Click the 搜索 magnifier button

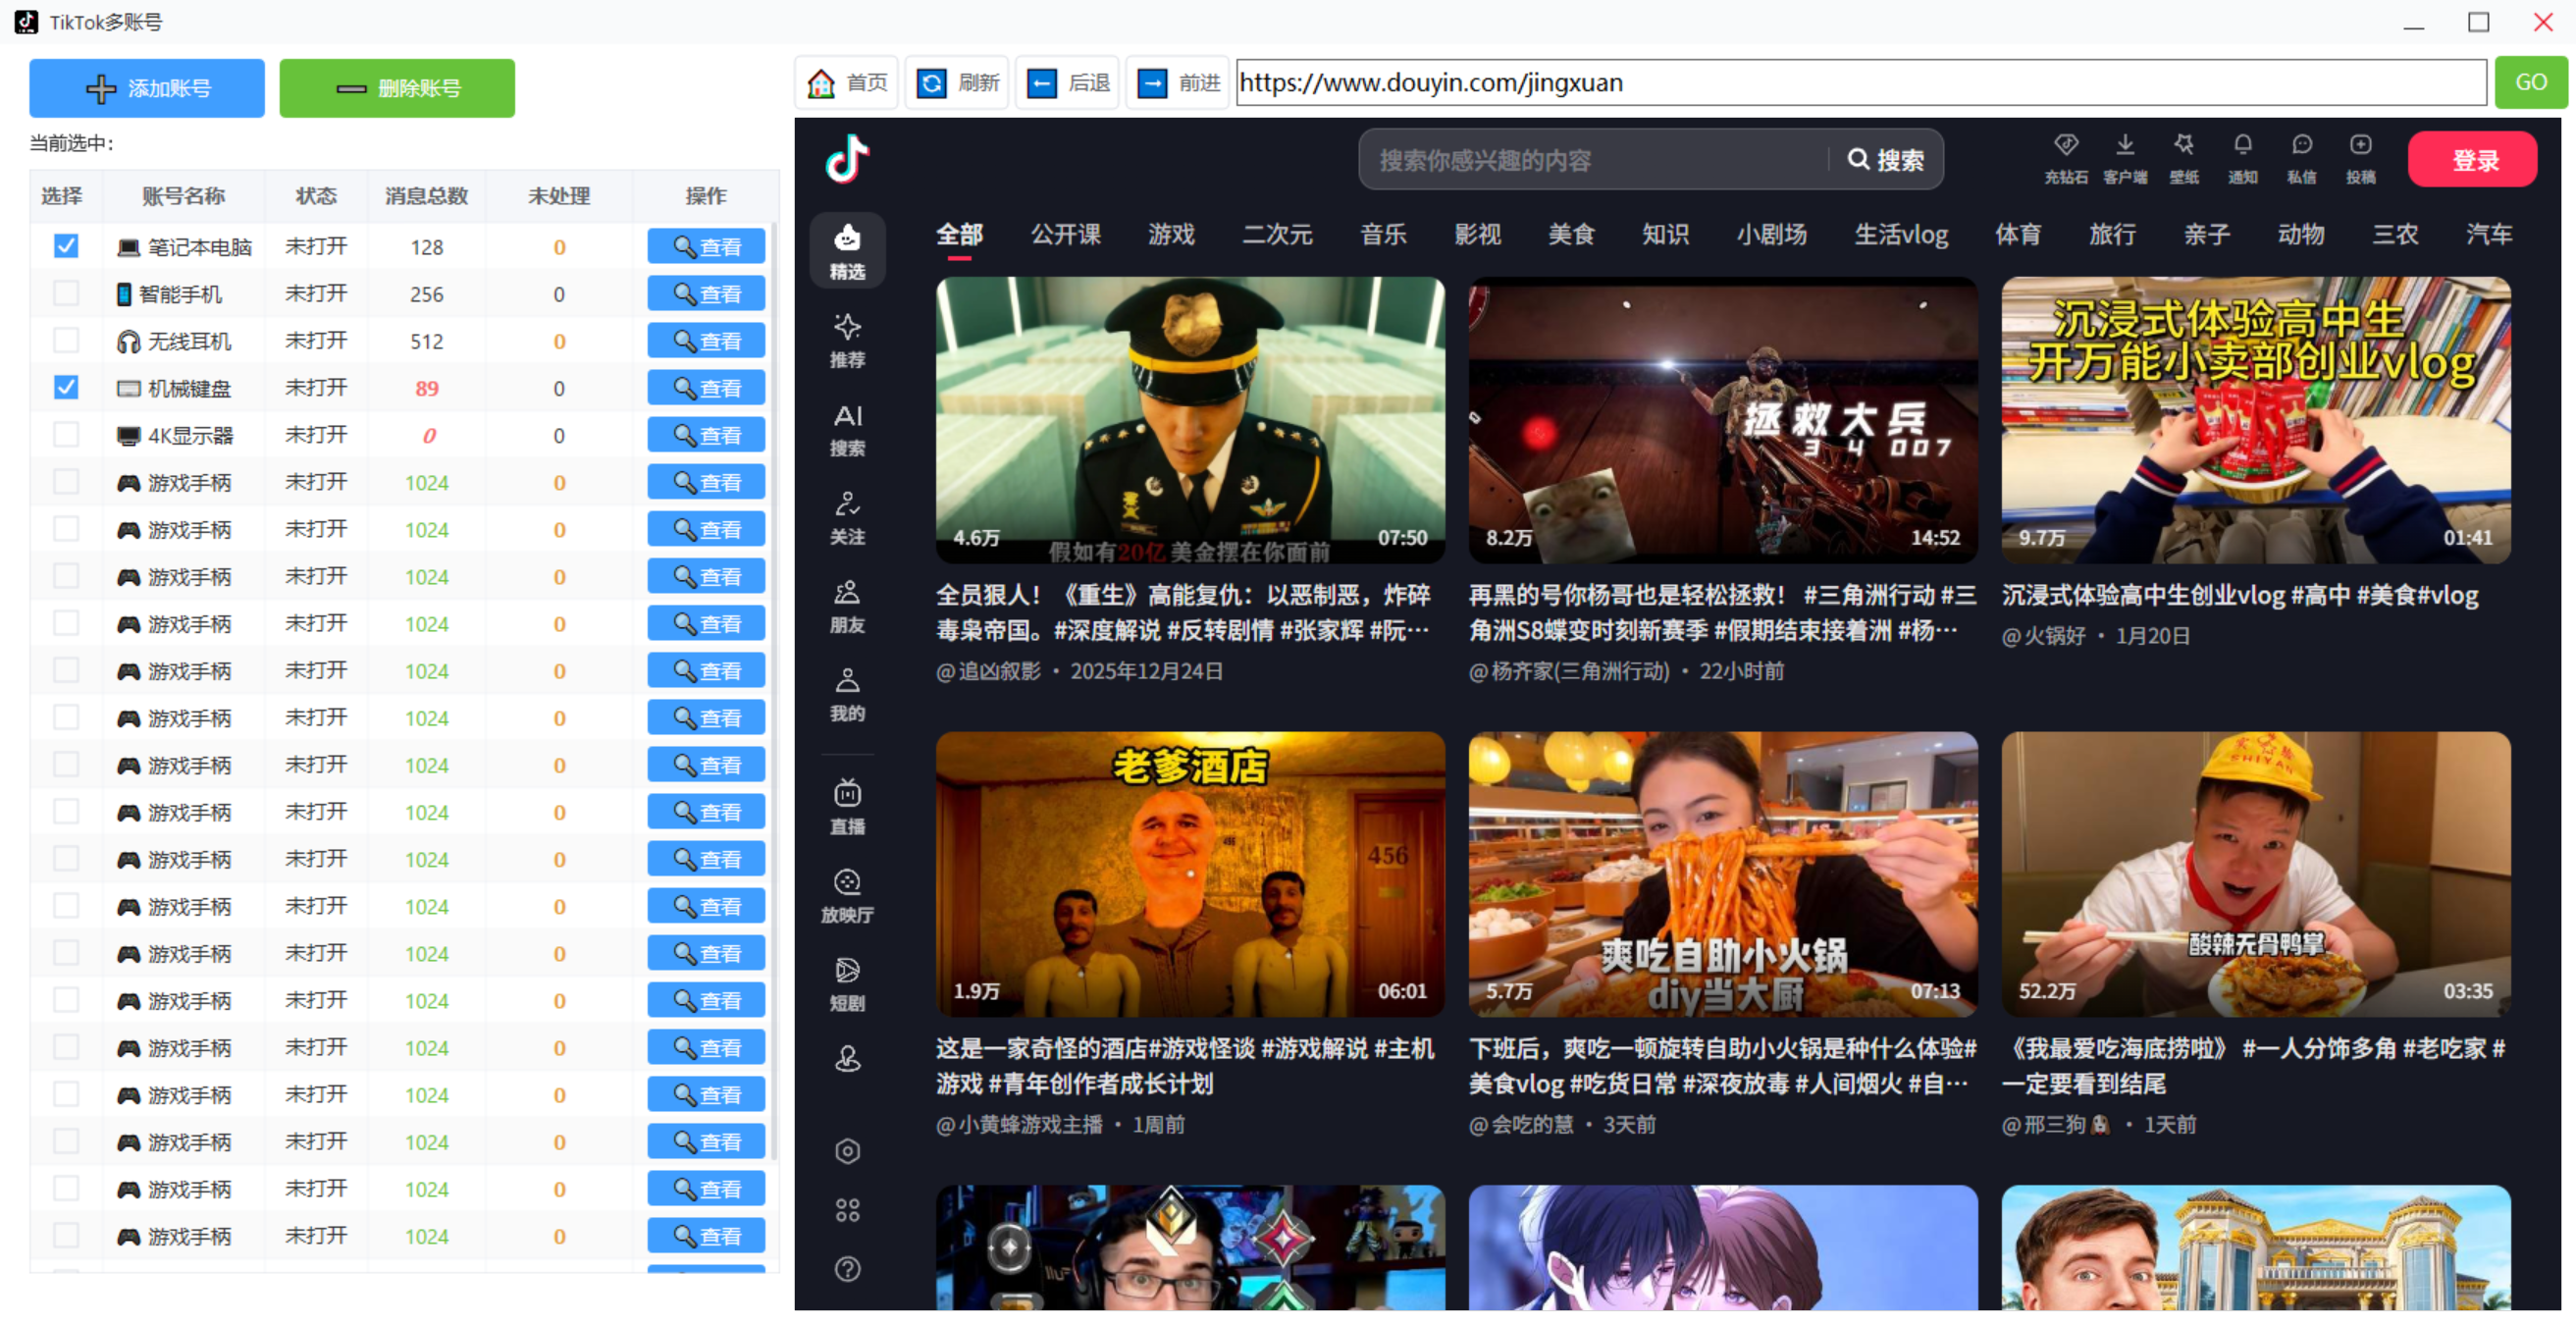click(1885, 160)
